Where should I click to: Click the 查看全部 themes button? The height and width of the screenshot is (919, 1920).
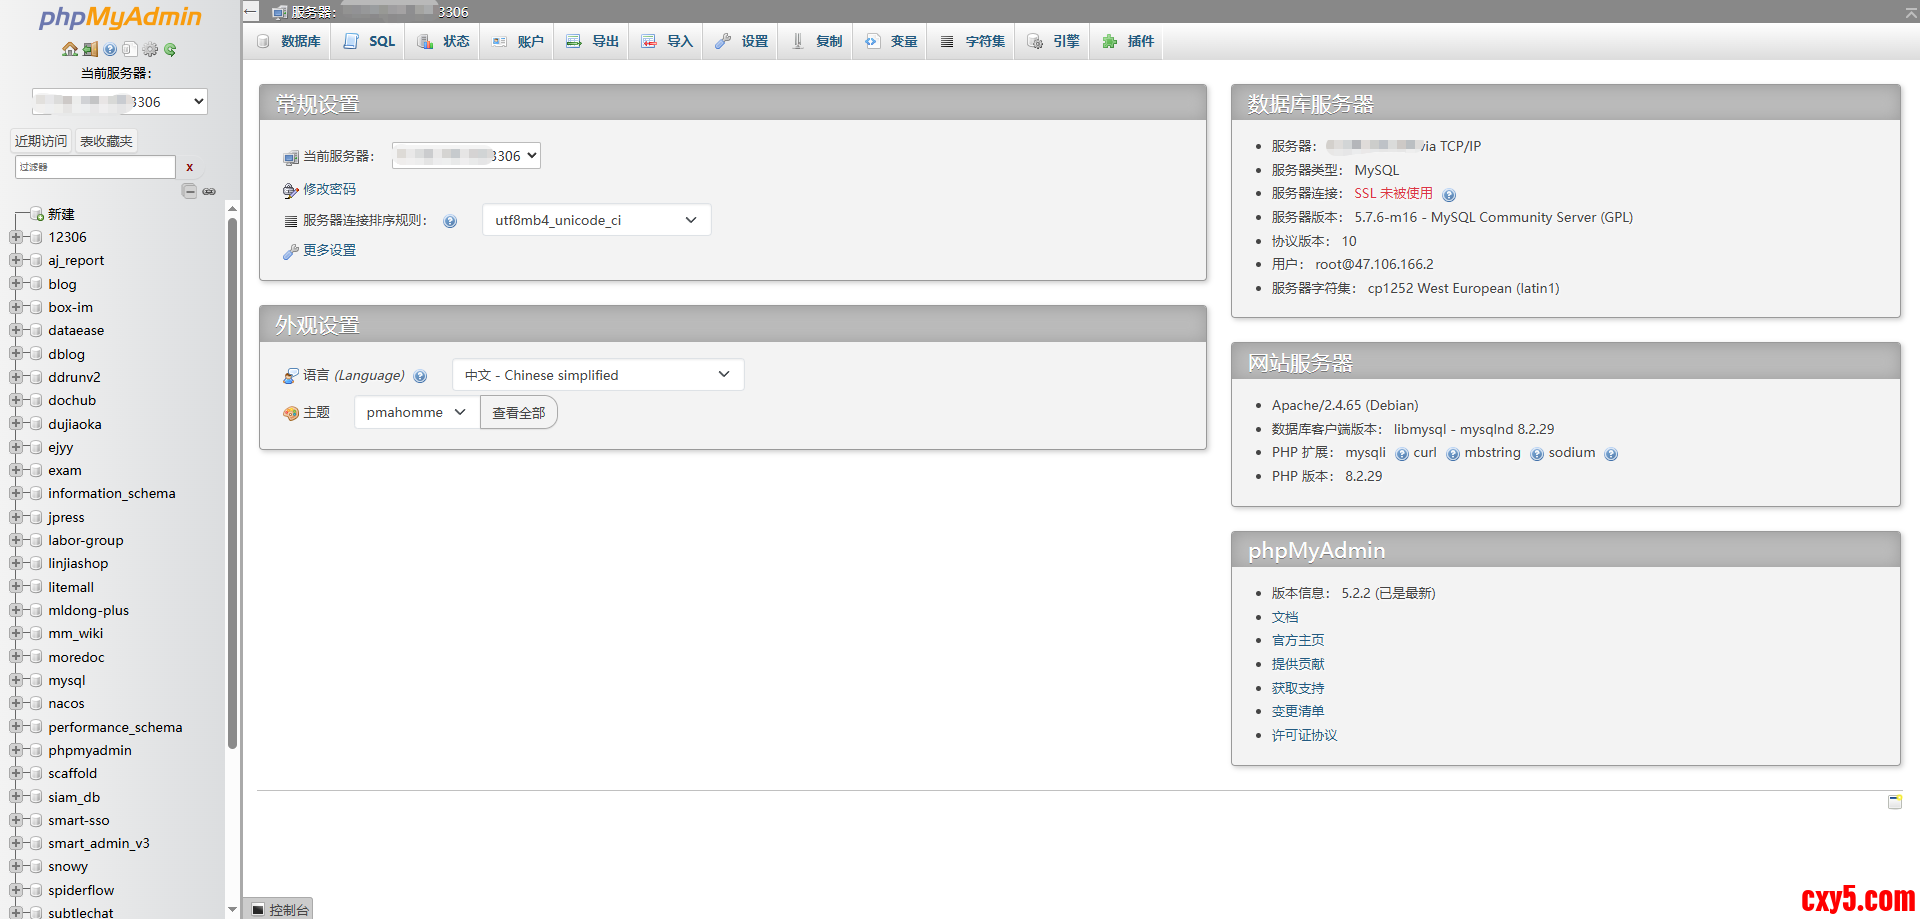pos(518,412)
